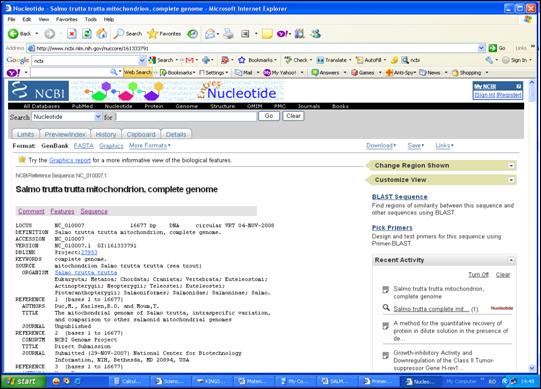The image size is (541, 389).
Task: Click the Google toolbar spell Check icon
Action: [288, 60]
